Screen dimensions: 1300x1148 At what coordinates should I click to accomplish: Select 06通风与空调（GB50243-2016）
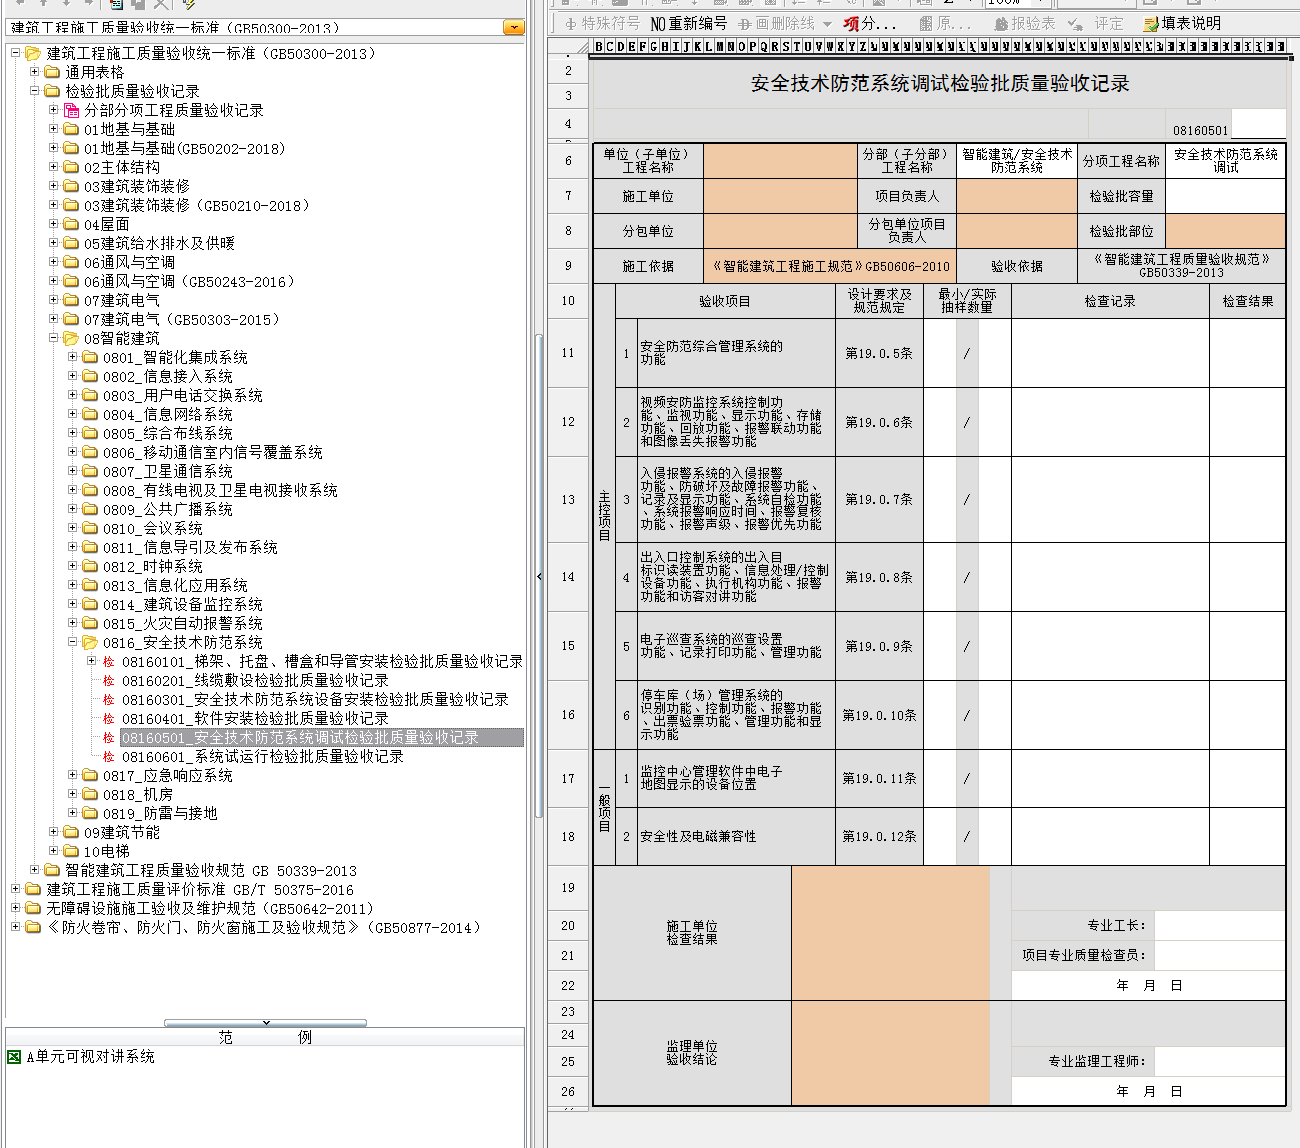(190, 281)
